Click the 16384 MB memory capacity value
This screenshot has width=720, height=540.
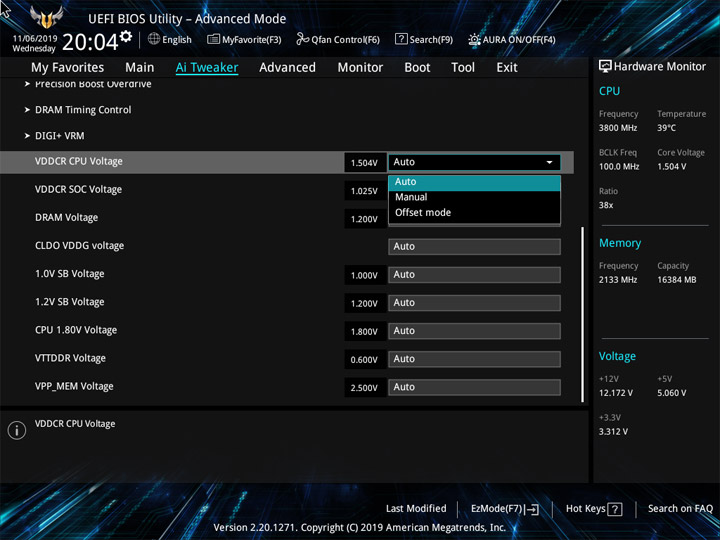point(676,280)
